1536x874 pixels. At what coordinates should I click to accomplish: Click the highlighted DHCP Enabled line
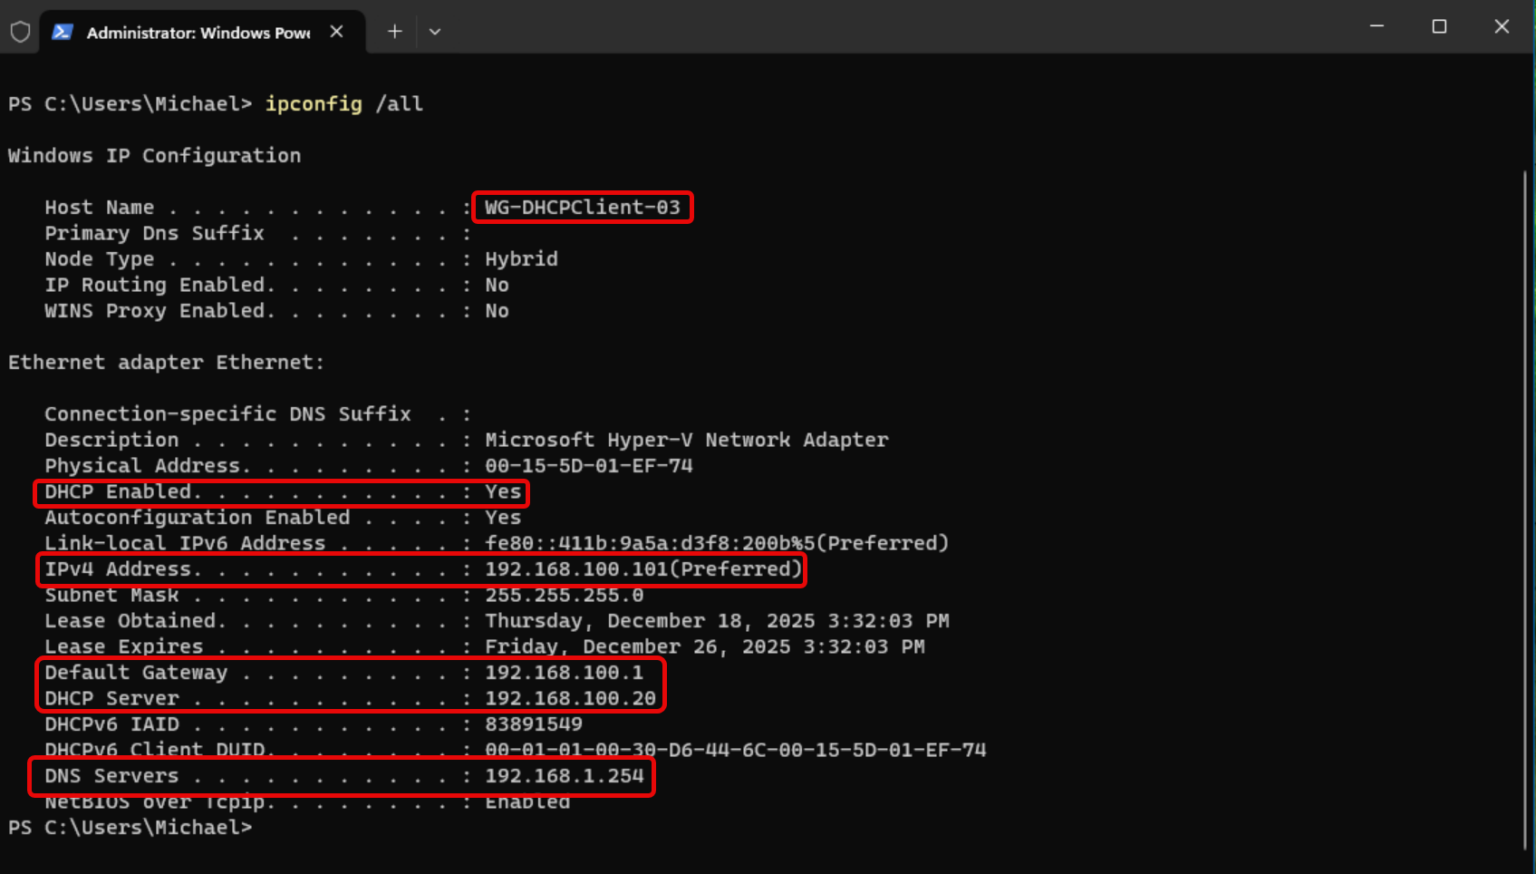click(280, 491)
